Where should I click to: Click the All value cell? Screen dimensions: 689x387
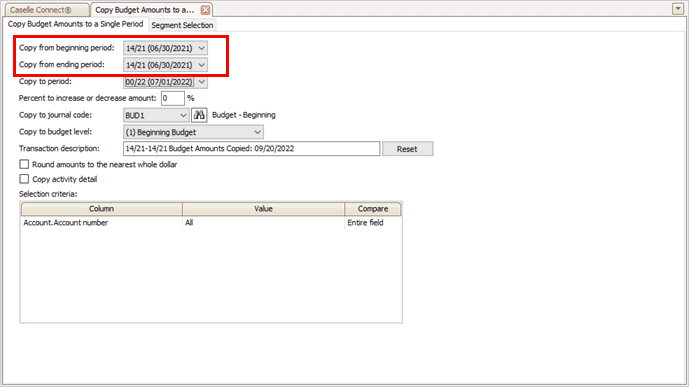coord(263,223)
